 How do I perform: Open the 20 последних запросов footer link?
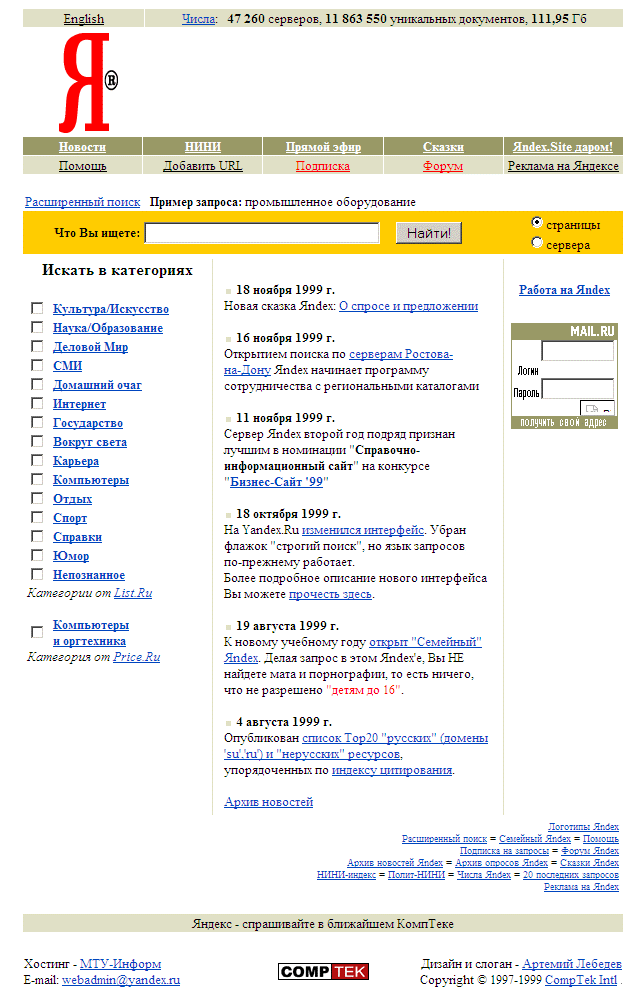point(571,875)
